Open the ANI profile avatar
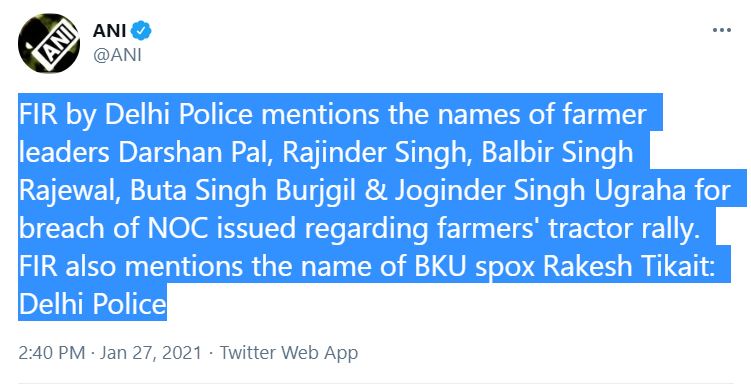The height and width of the screenshot is (387, 751). click(x=48, y=43)
